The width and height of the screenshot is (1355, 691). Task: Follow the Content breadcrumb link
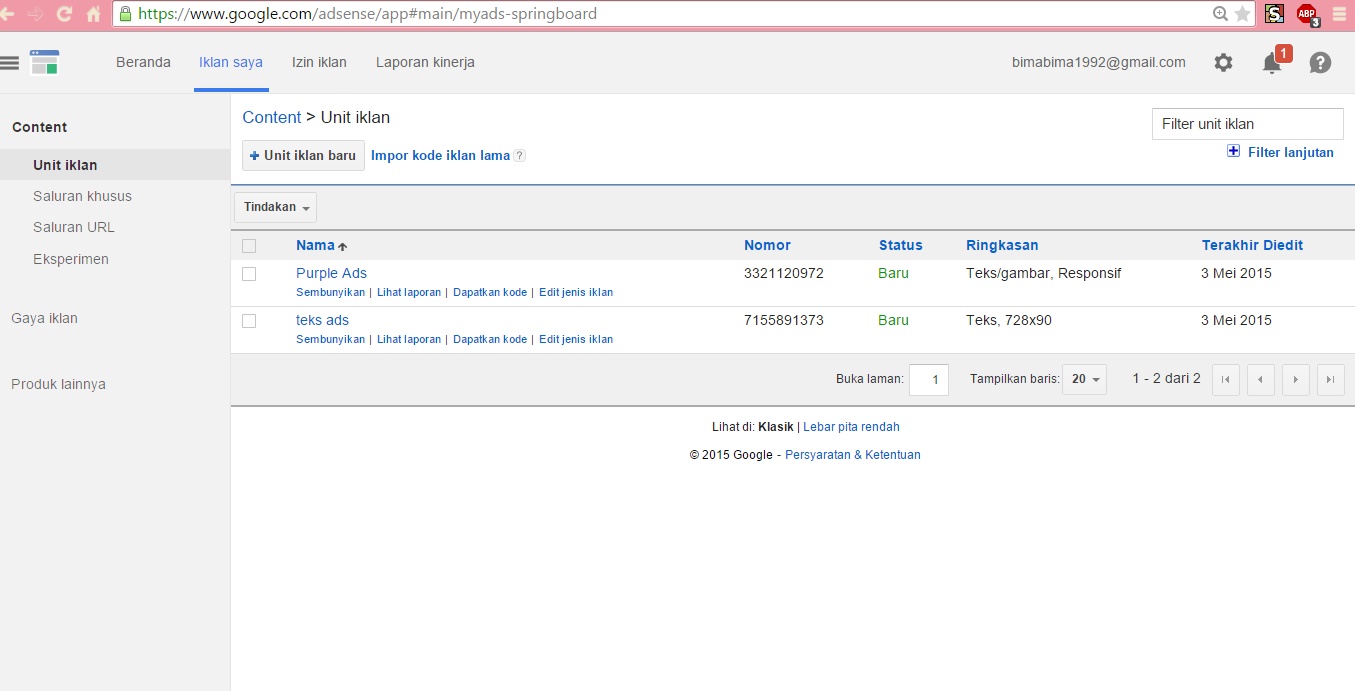(x=271, y=118)
